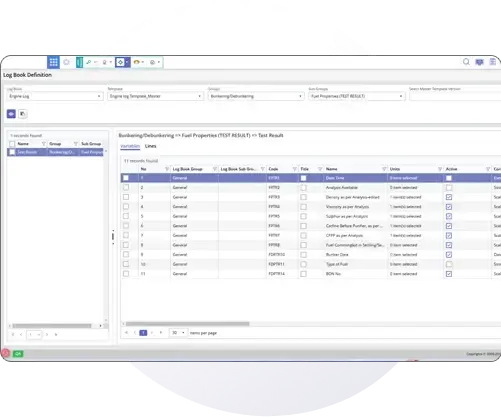Click the horizontal scrollbar under the variables grid
The image size is (501, 417).
click(187, 324)
